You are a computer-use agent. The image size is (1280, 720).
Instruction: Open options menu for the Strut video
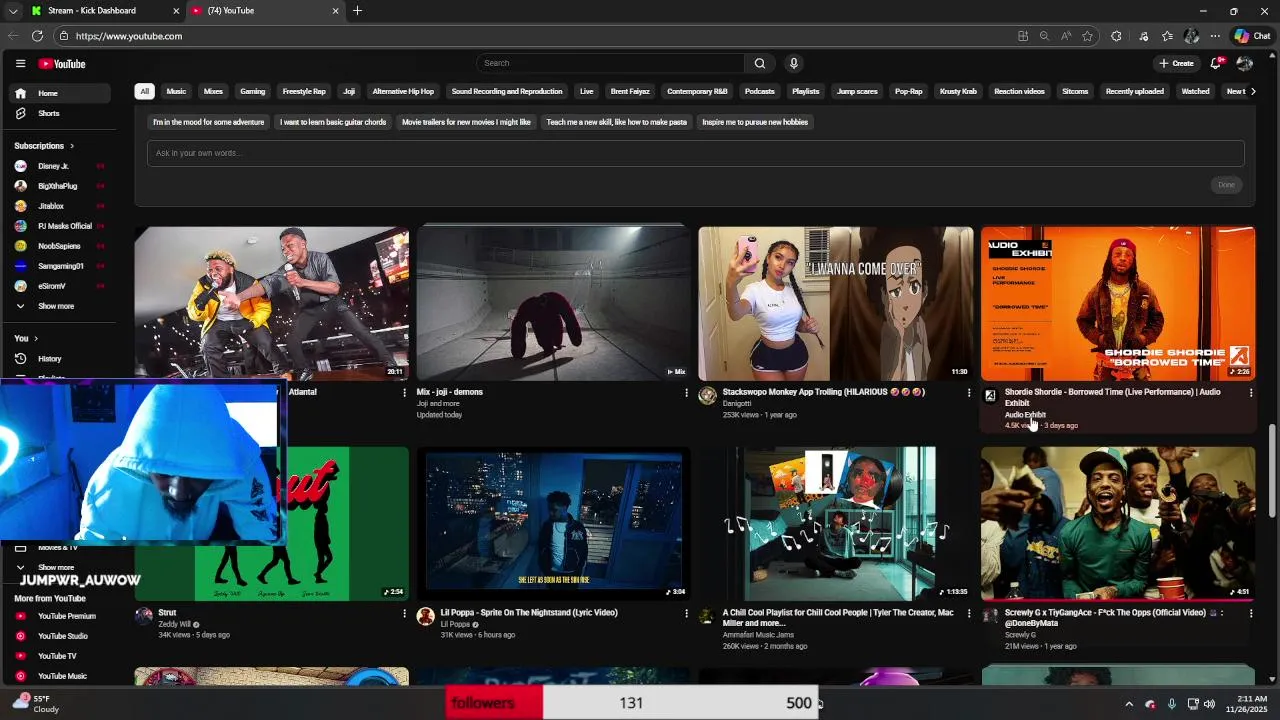tap(404, 613)
